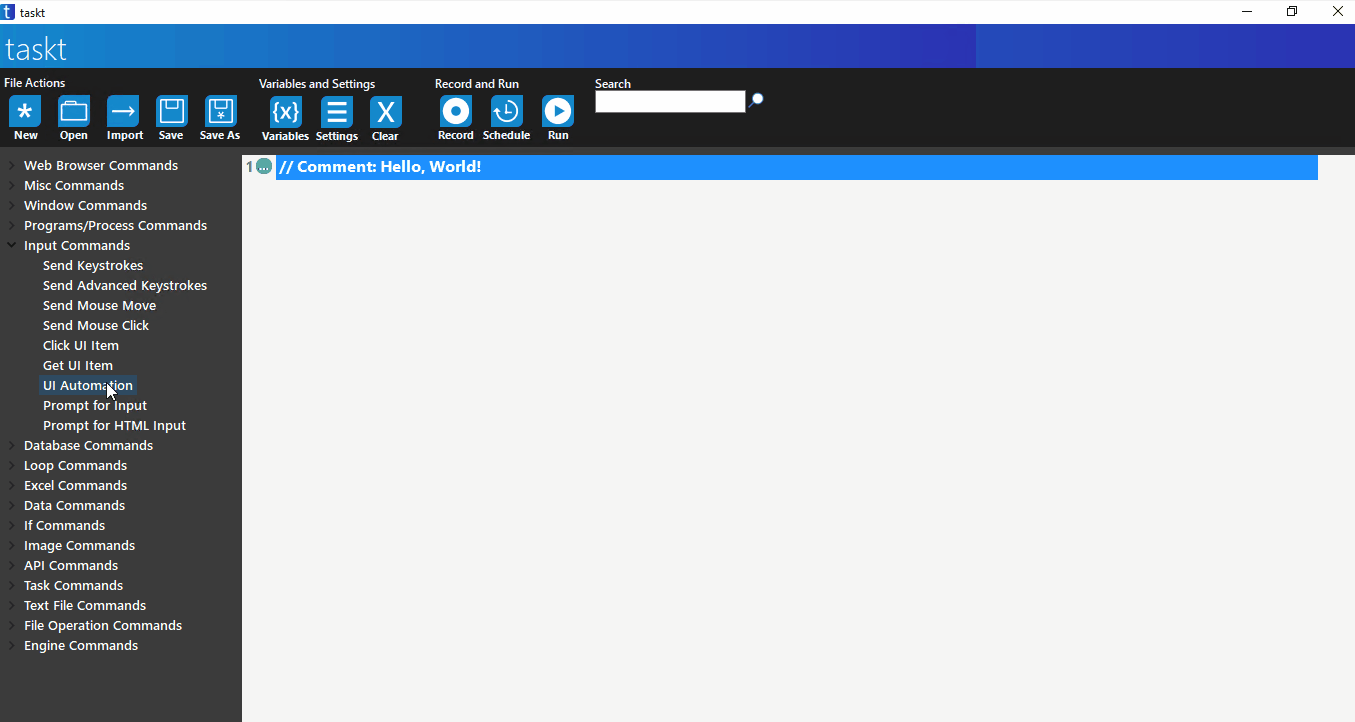Click Data Commands label
1355x722 pixels.
click(74, 506)
